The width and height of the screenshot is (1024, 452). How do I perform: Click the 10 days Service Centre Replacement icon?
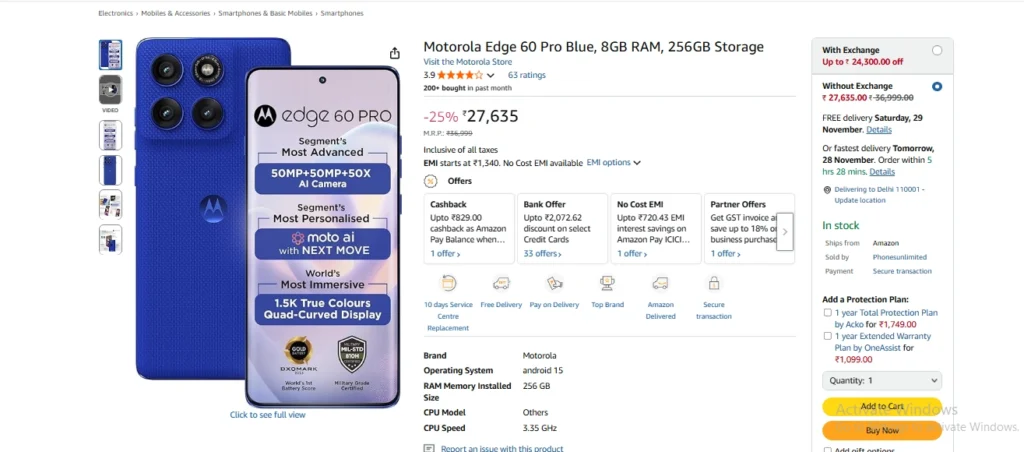[x=448, y=283]
